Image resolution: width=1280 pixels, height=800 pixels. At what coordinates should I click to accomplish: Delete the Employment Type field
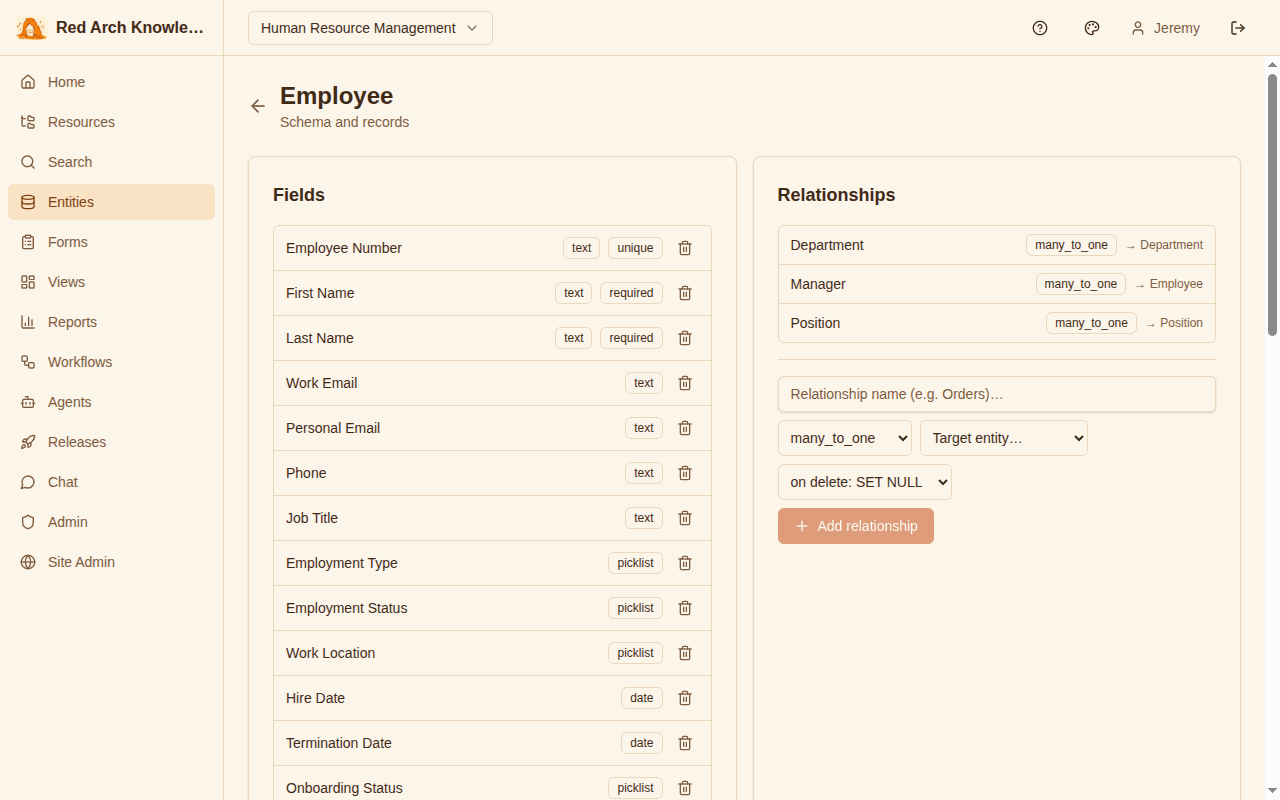[685, 563]
